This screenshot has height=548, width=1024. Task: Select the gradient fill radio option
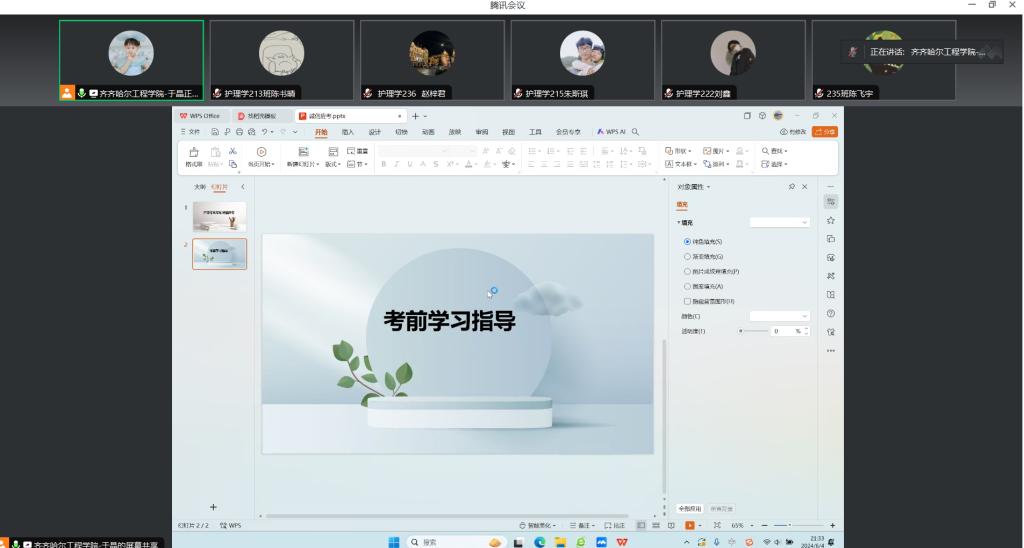click(687, 257)
